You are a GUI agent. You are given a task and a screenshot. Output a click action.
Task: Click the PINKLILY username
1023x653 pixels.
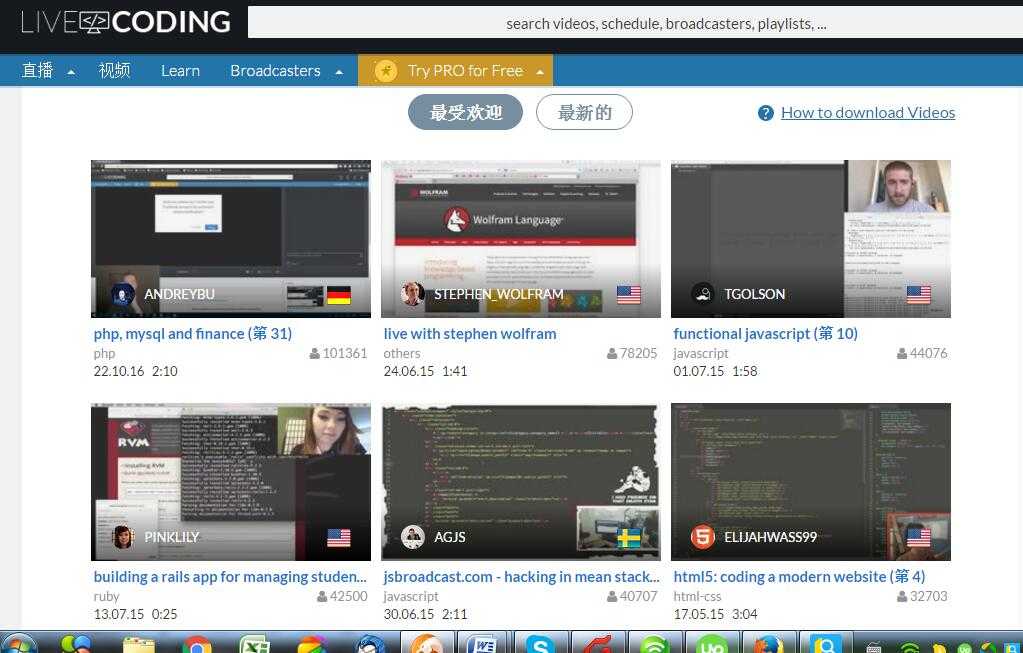tap(172, 538)
